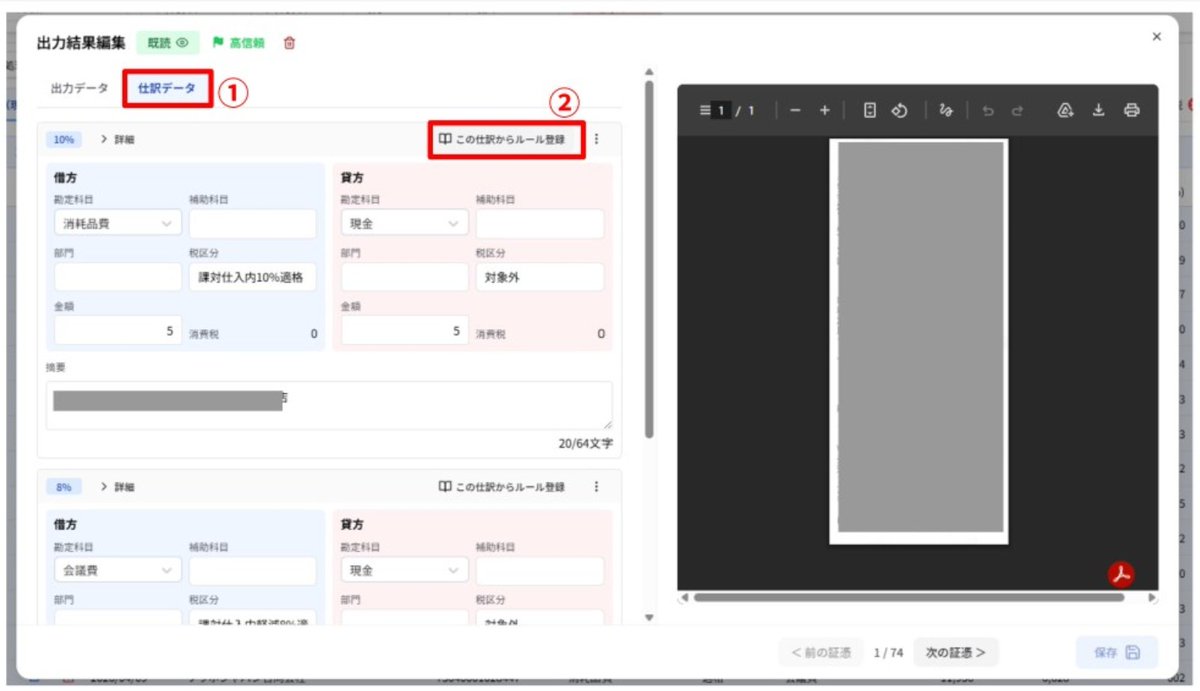
Task: Select the 仕訳データ tab
Action: (x=167, y=89)
